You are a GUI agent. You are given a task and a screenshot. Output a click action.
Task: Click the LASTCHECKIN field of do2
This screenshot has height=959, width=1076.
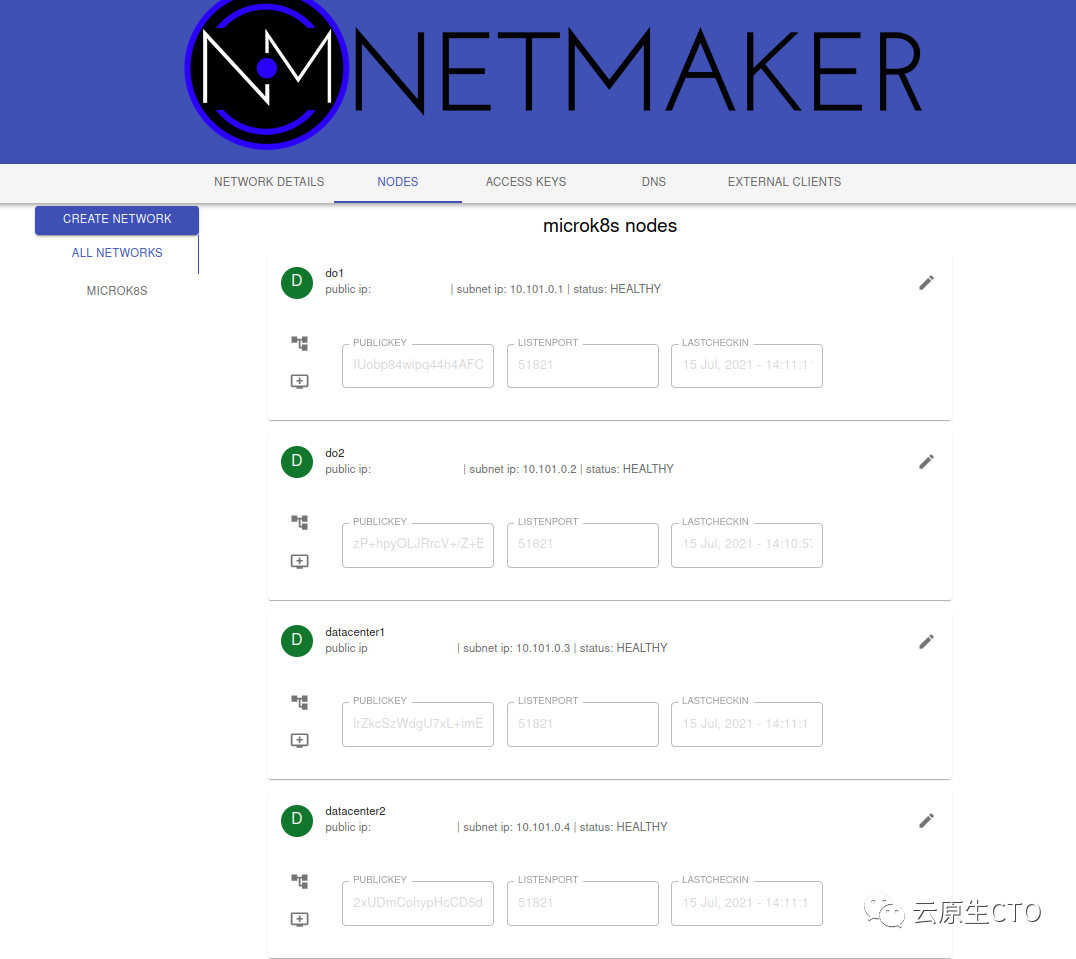[x=747, y=545]
